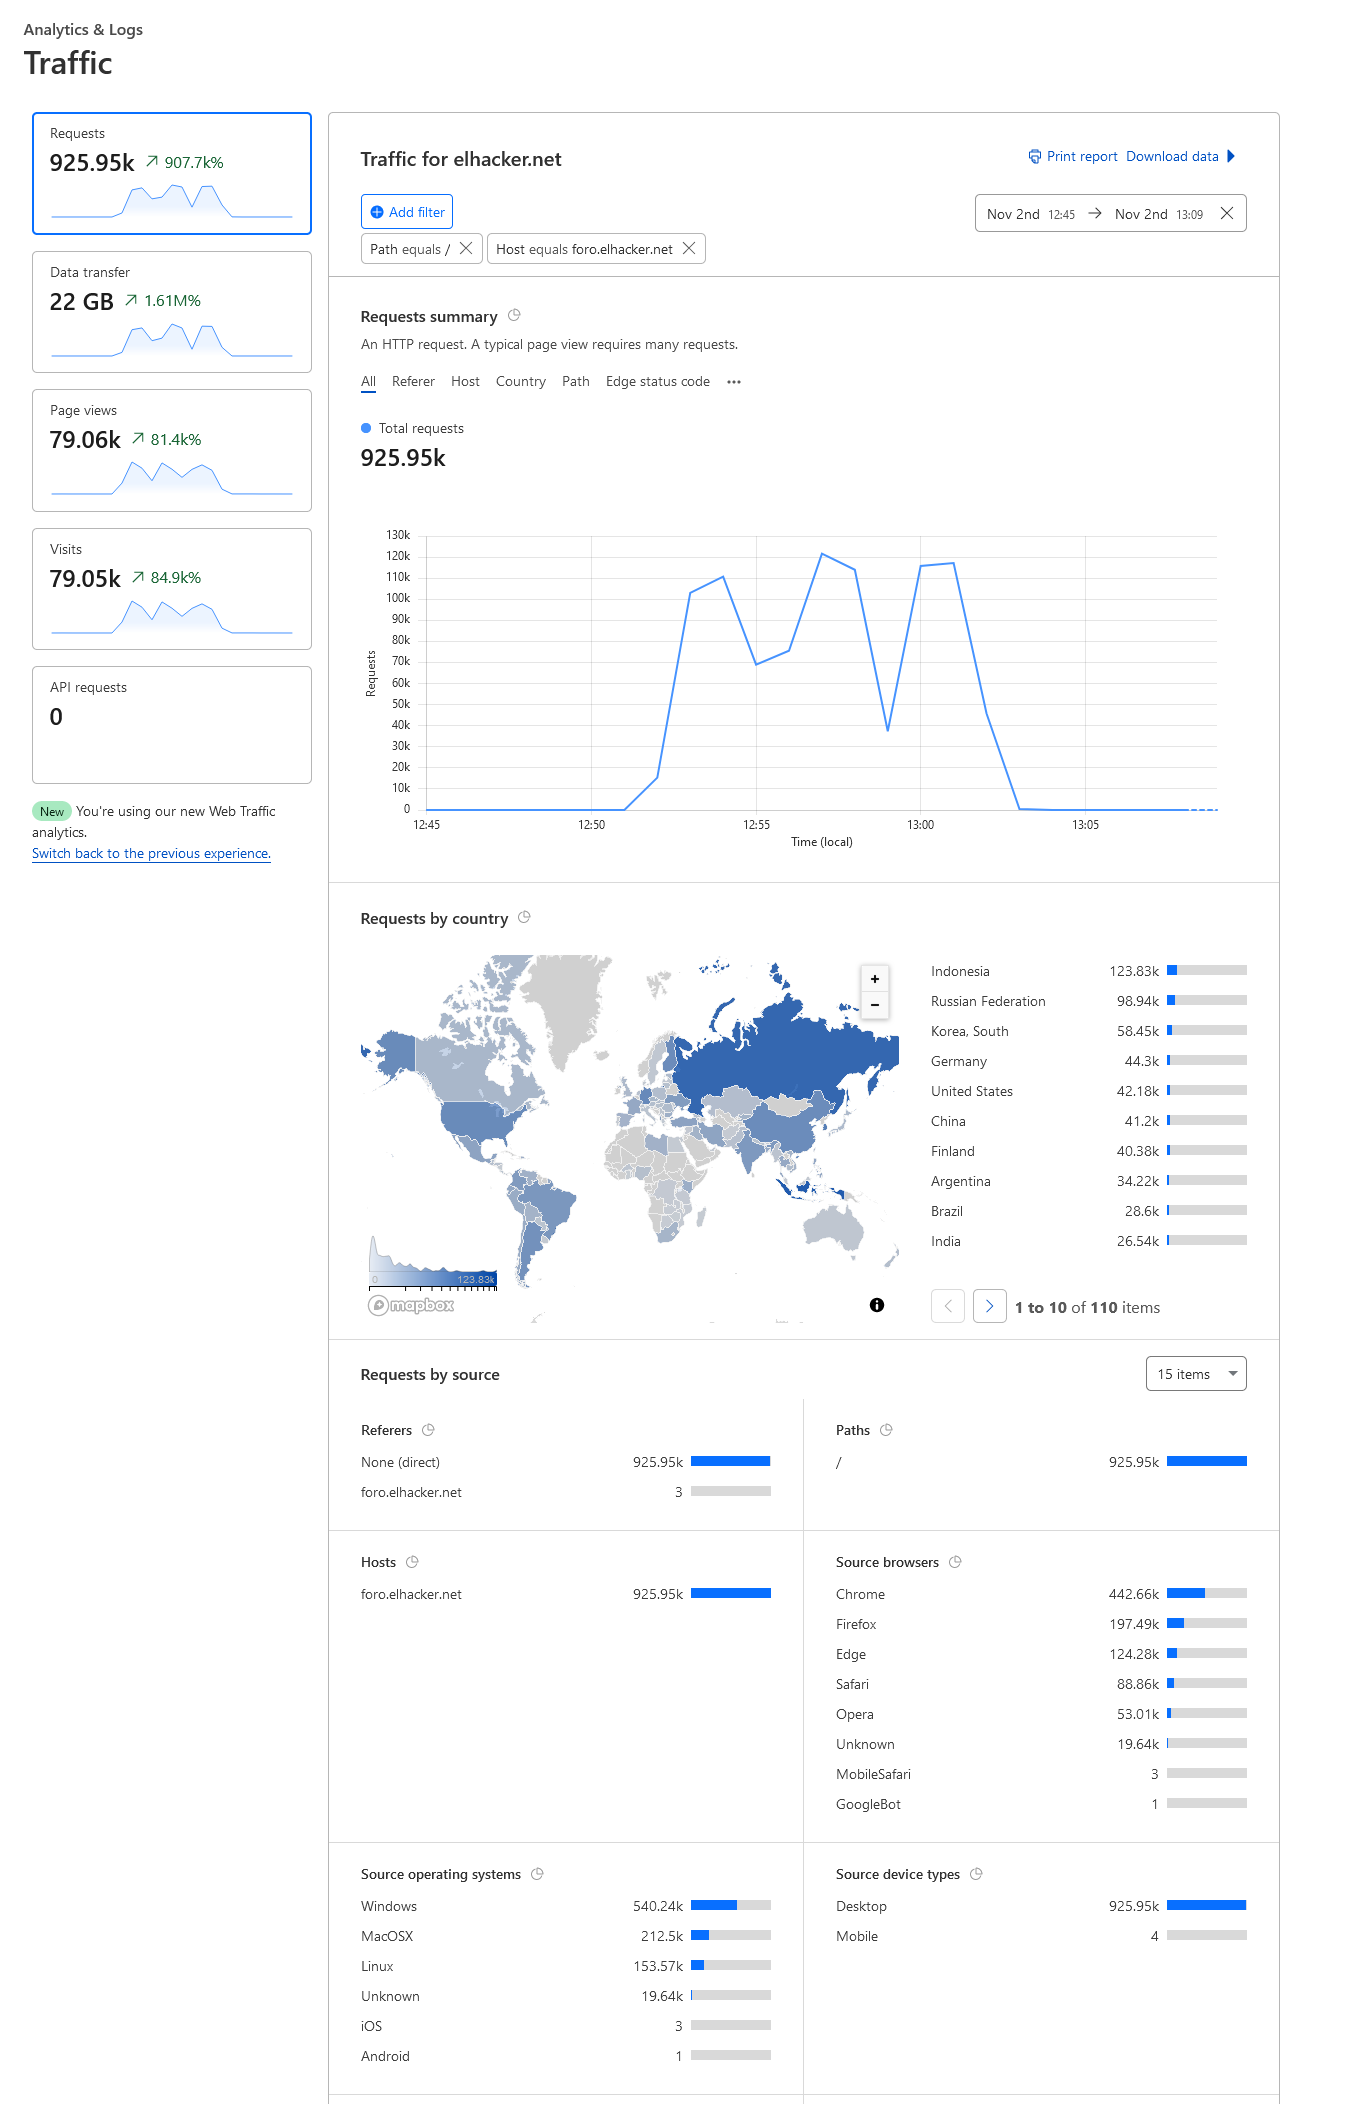Click the up arrow icon in Requests card
Viewport: 1351px width, 2104px height.
click(152, 162)
